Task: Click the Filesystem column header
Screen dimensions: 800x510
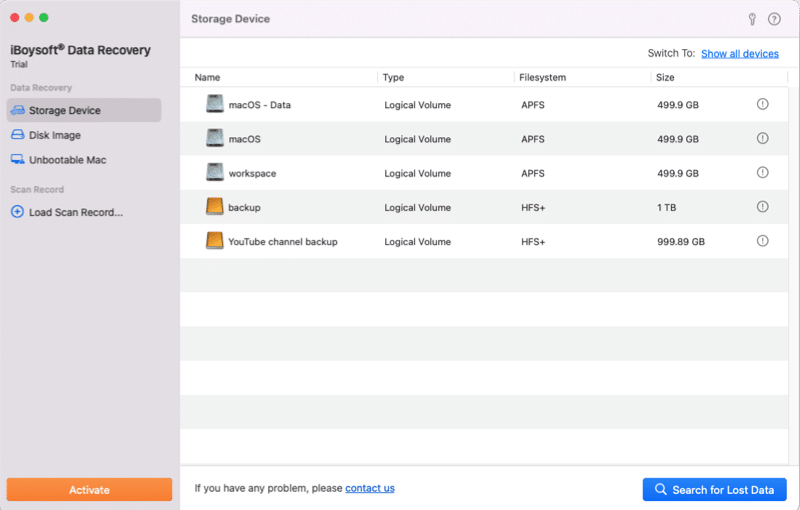Action: [545, 77]
